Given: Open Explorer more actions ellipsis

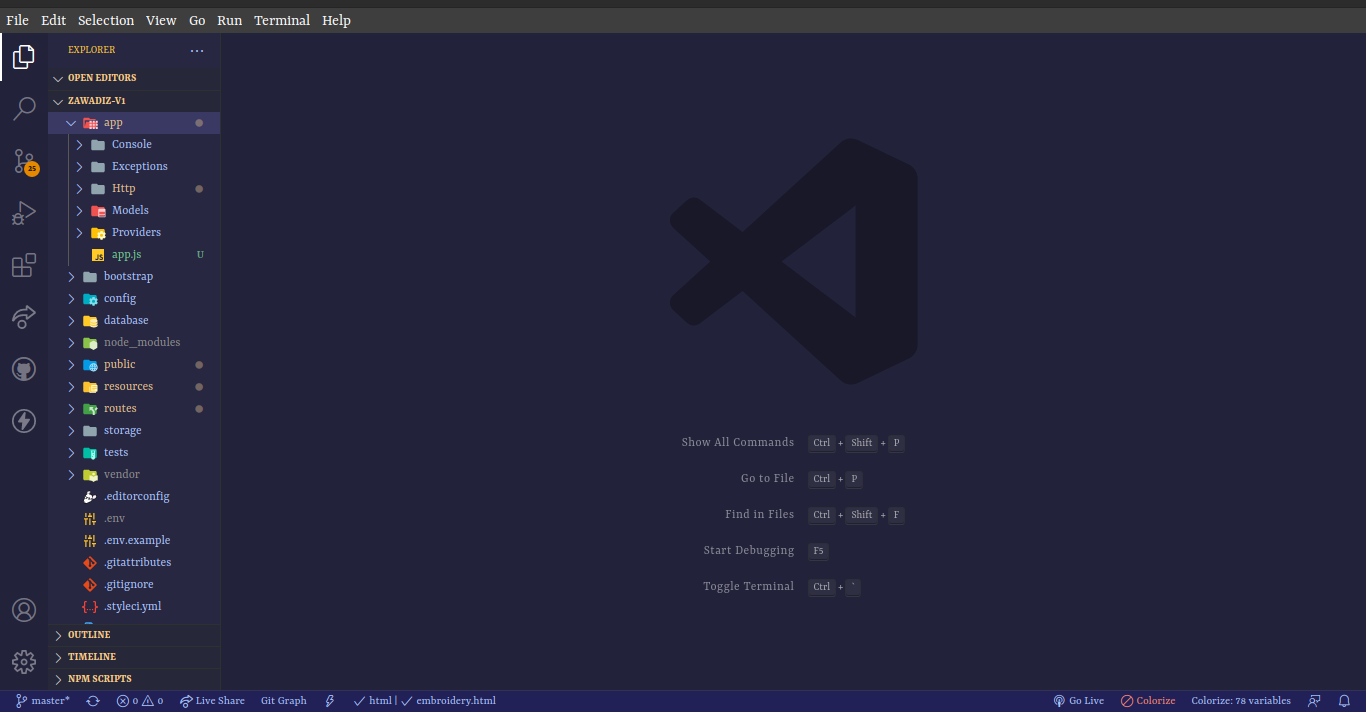Looking at the screenshot, I should 197,50.
